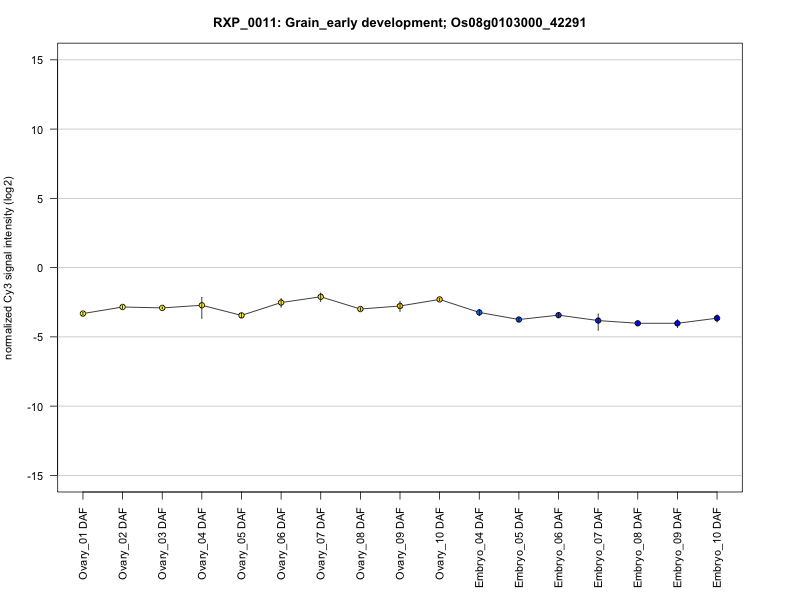Select the yellow data point at Ovary_04 DAF
The width and height of the screenshot is (800, 600).
click(x=202, y=305)
